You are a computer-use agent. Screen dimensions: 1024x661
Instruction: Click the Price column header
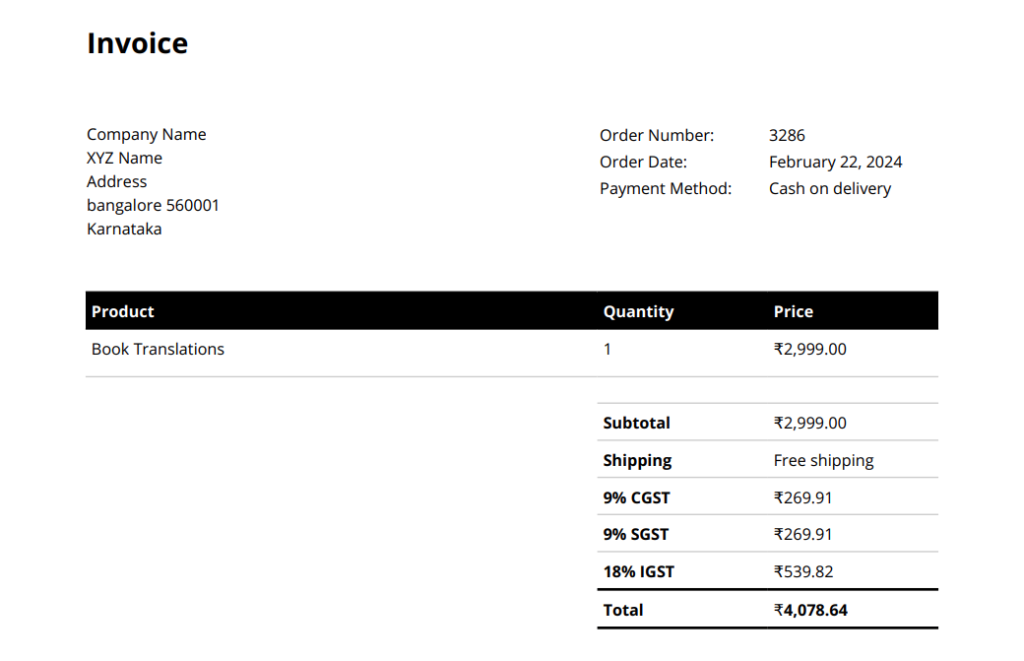click(793, 311)
